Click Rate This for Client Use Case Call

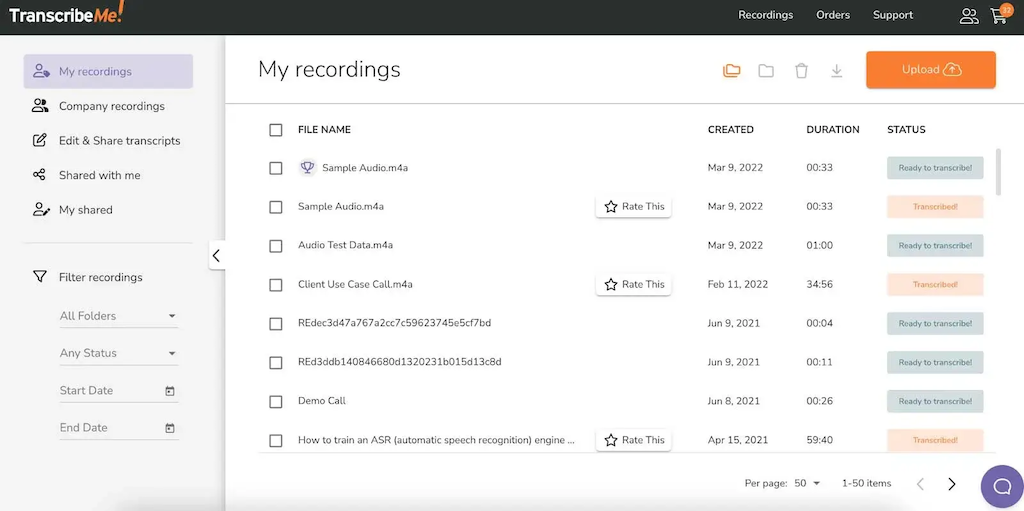point(634,285)
